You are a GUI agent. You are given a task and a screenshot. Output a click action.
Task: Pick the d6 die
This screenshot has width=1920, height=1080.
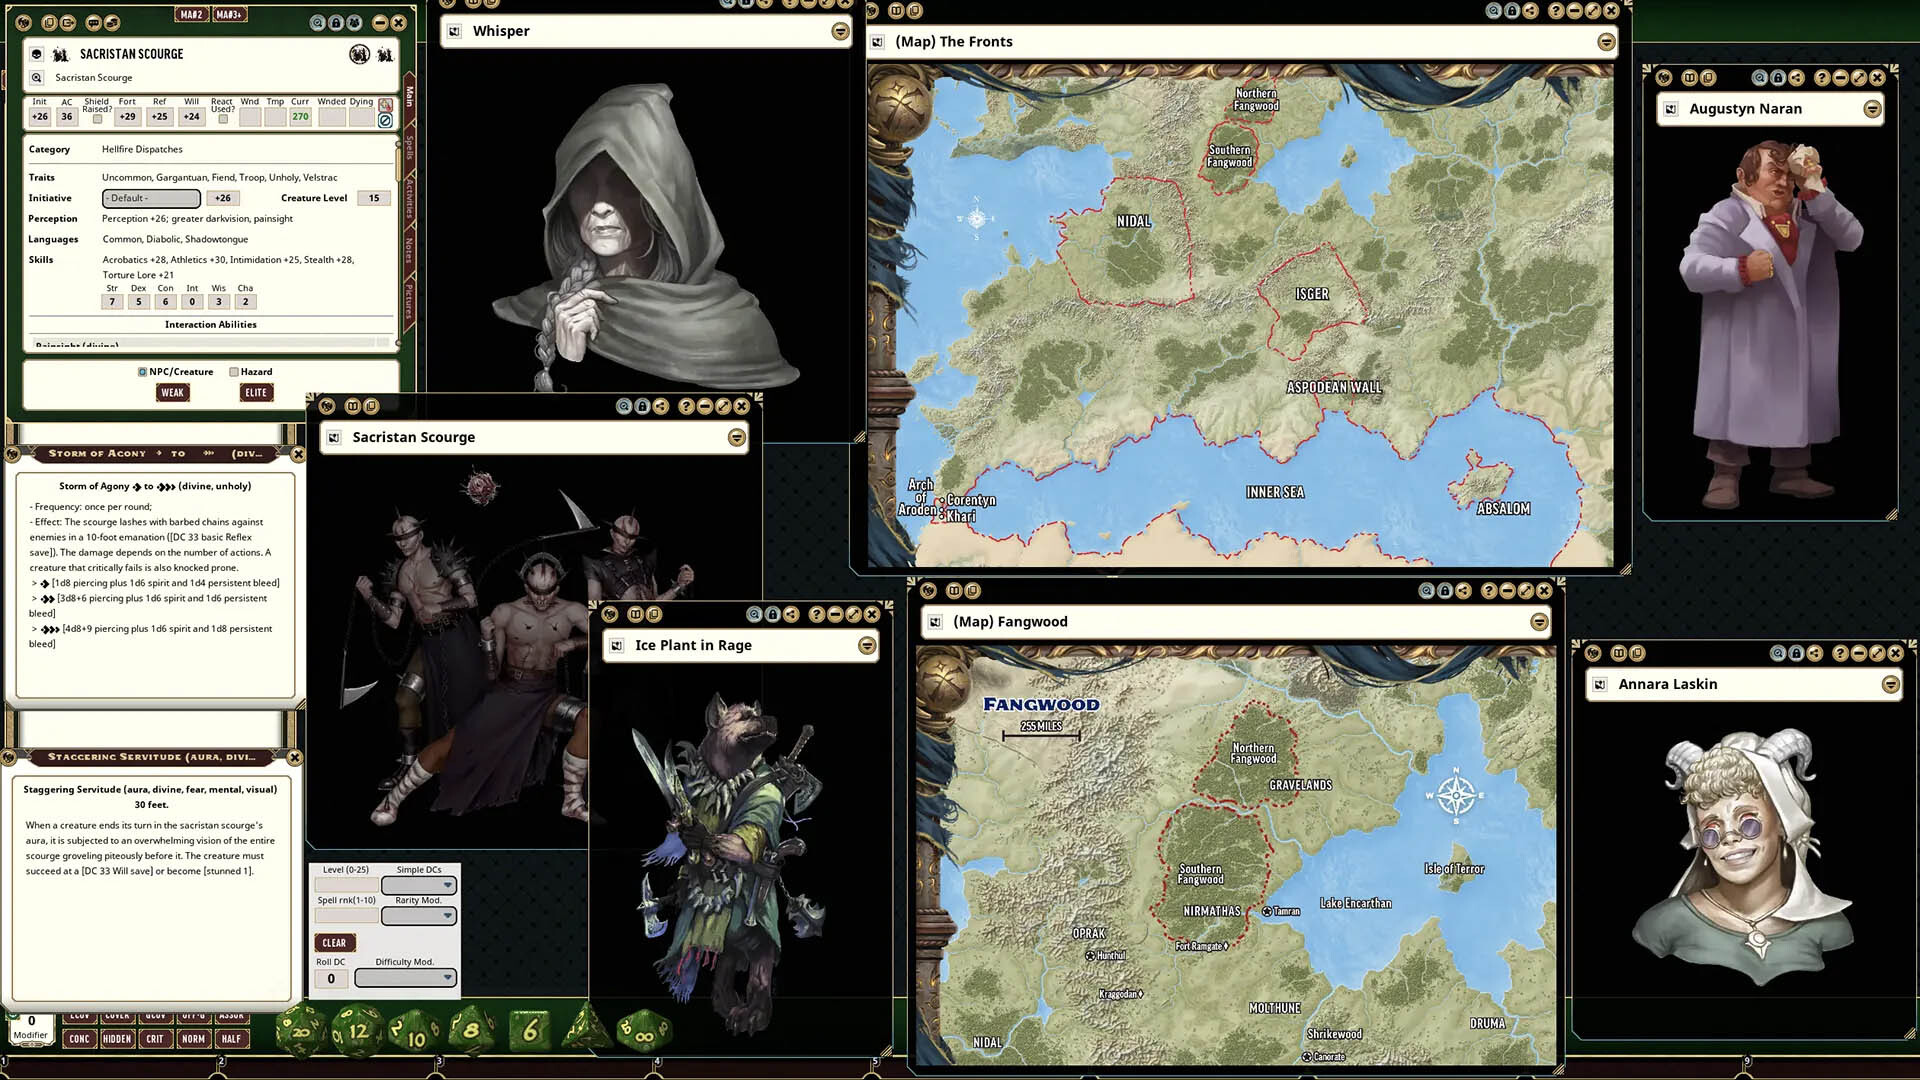click(530, 1030)
